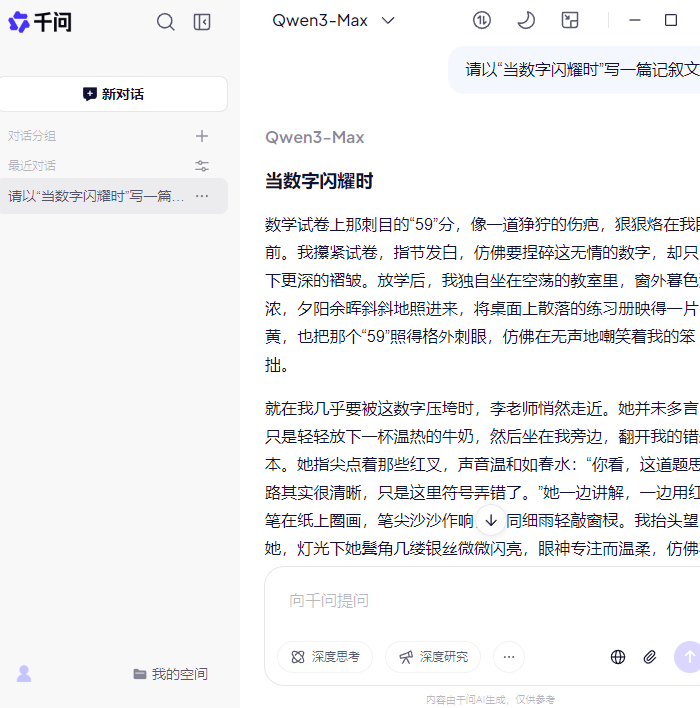This screenshot has height=708, width=700.
Task: Select the 当数字闪耀时 conversation in history
Action: point(96,196)
